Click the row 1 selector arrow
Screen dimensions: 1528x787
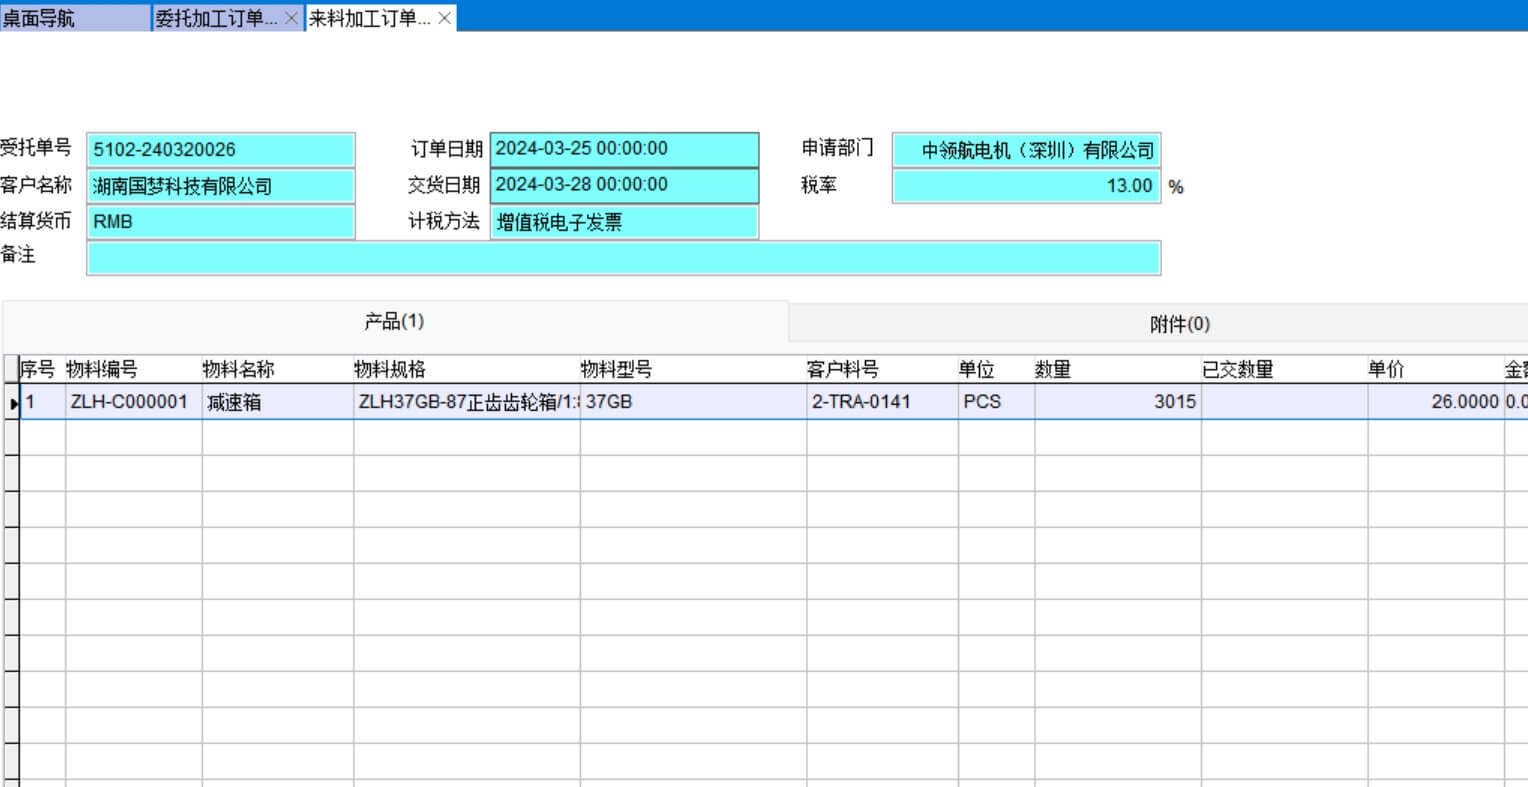13,403
